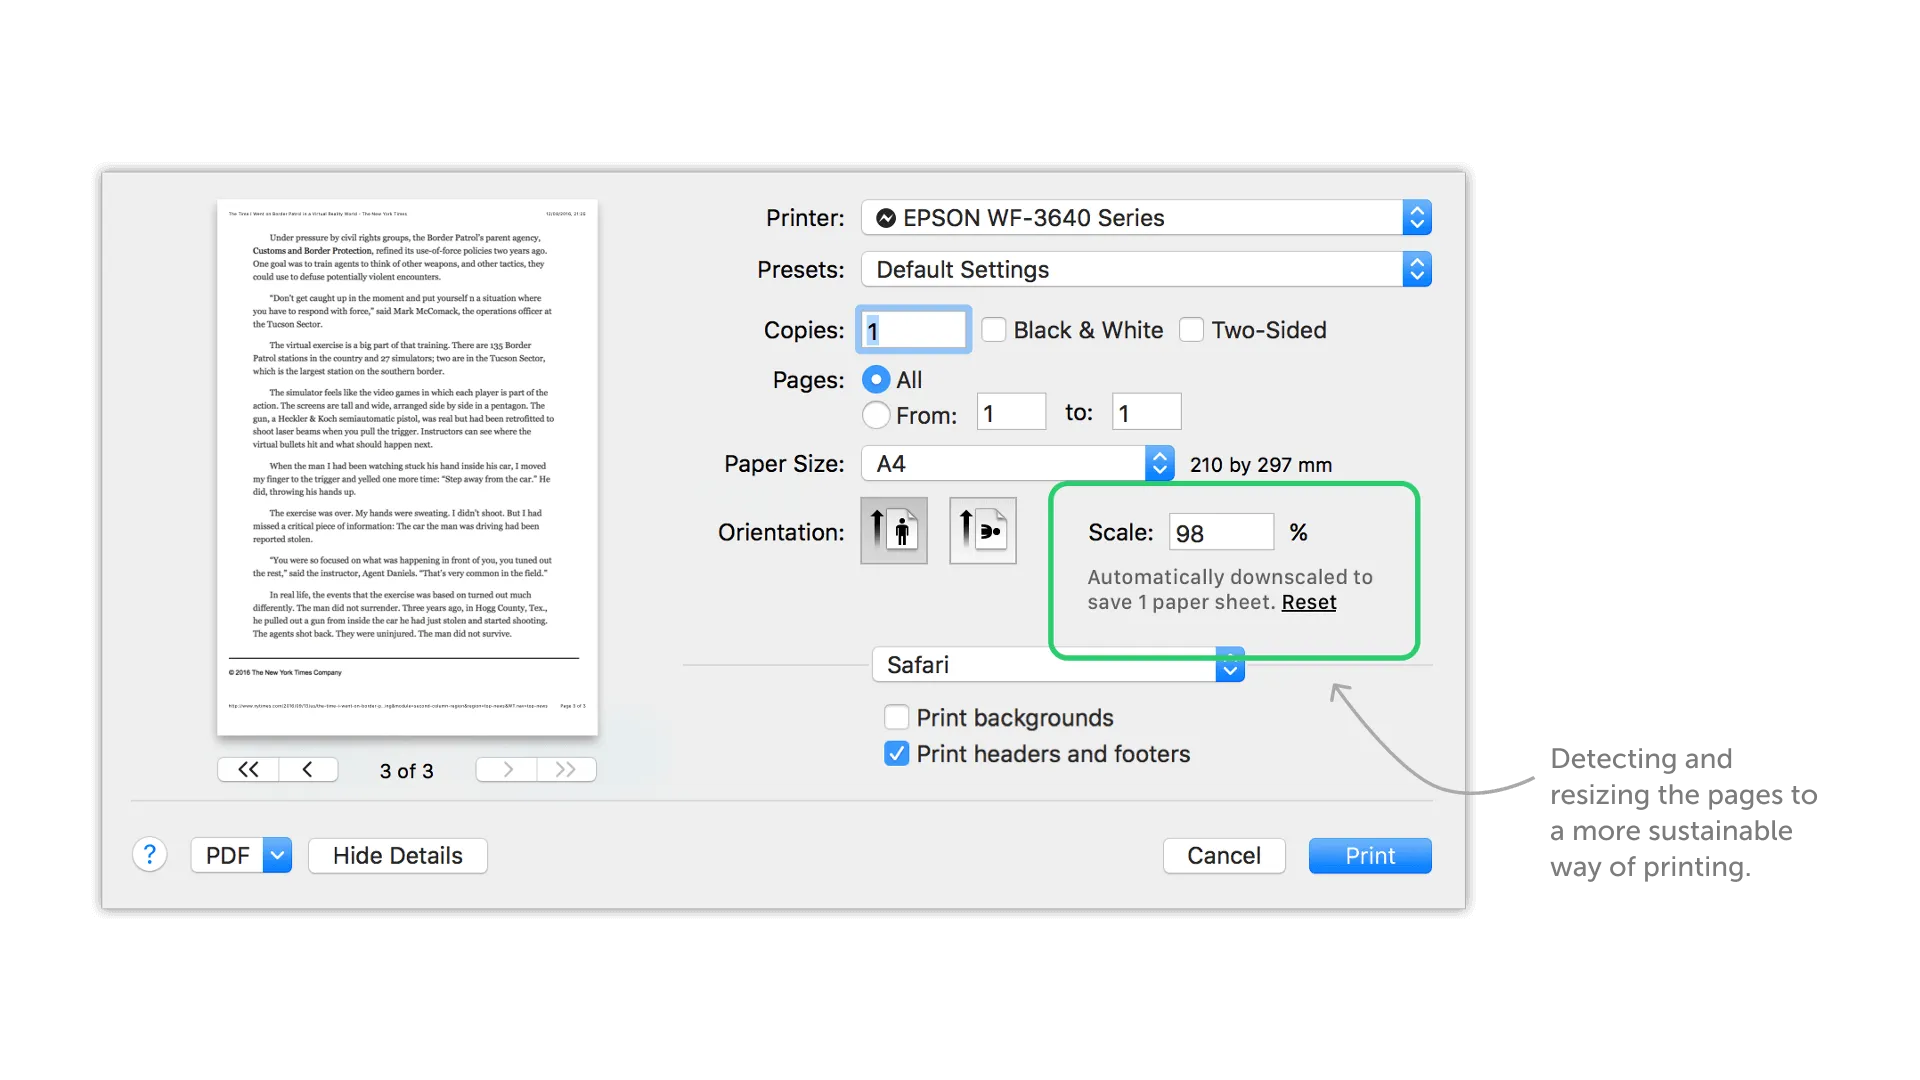Expand the Presets dropdown
1920x1080 pixels.
pyautogui.click(x=1145, y=269)
